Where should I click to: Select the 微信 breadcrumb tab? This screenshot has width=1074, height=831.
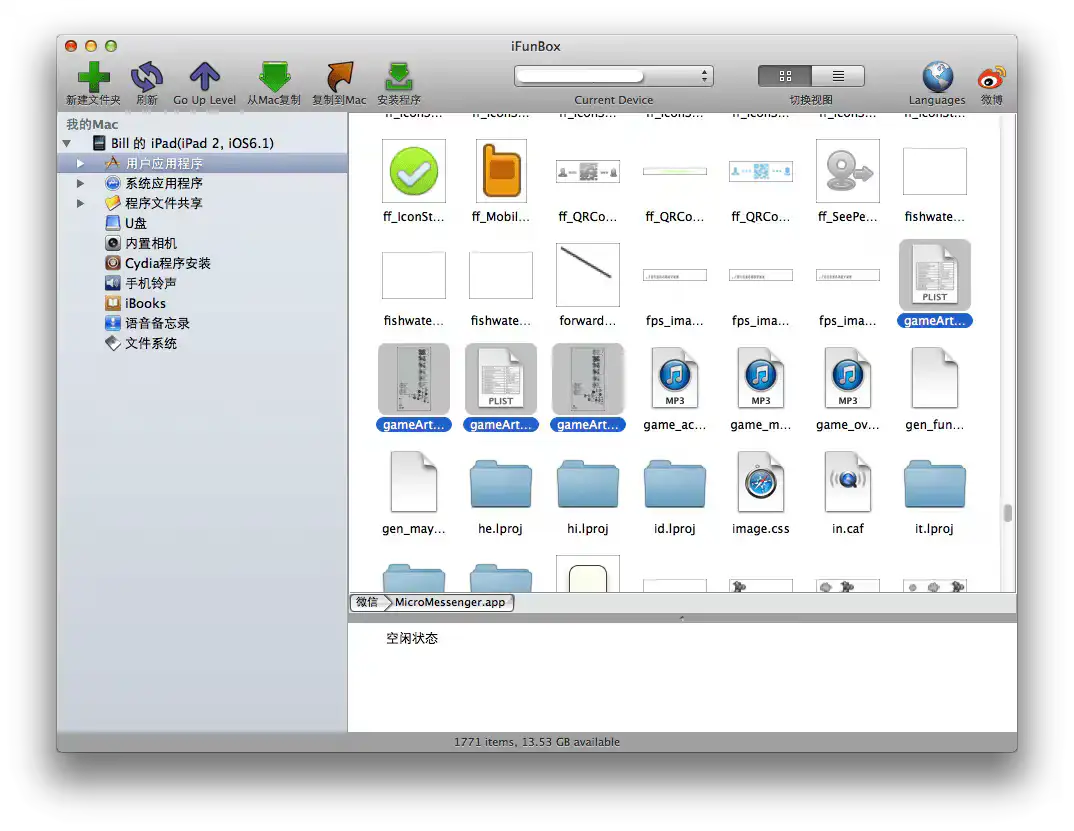tap(366, 602)
